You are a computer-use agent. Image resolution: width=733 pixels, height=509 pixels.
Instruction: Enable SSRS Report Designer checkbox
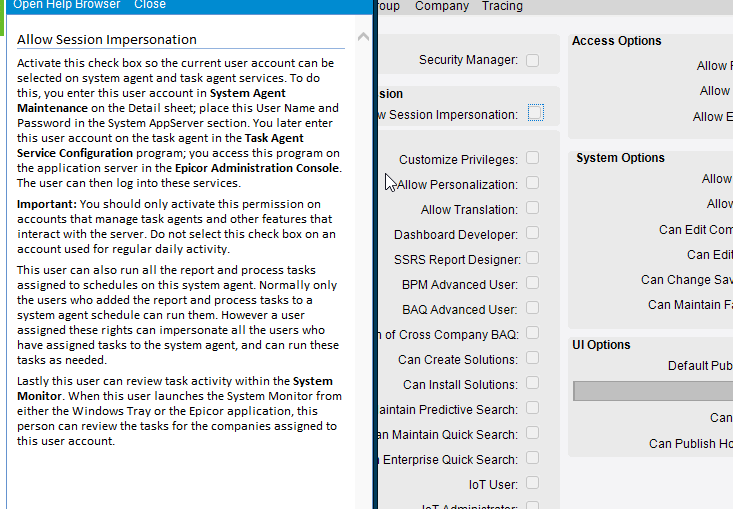click(x=533, y=258)
